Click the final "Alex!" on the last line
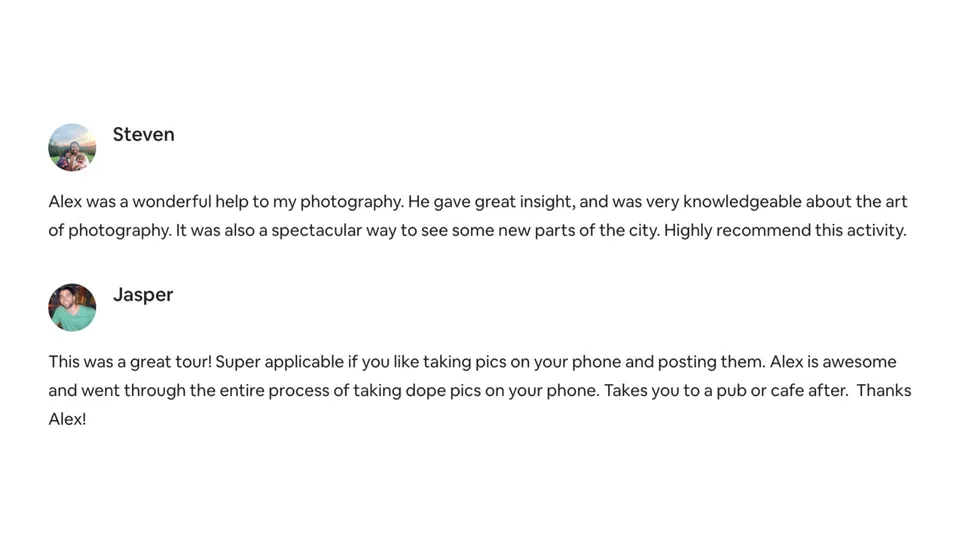Screen dimensions: 960x540 coord(67,419)
